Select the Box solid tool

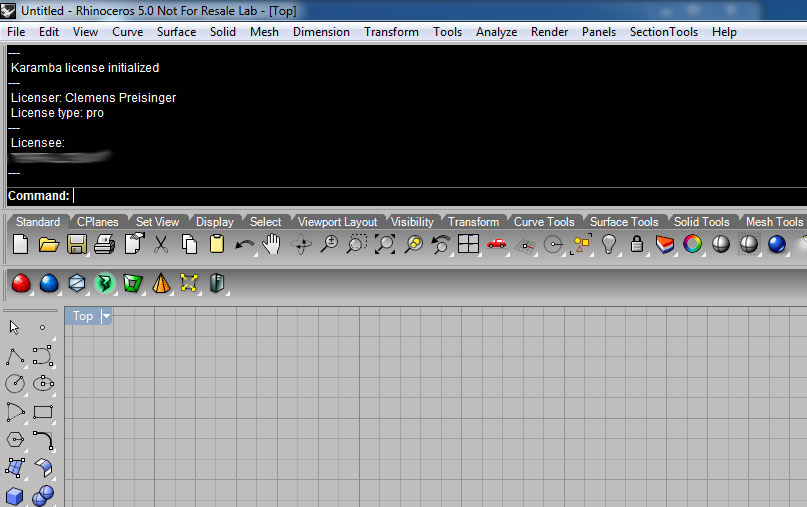pyautogui.click(x=16, y=495)
